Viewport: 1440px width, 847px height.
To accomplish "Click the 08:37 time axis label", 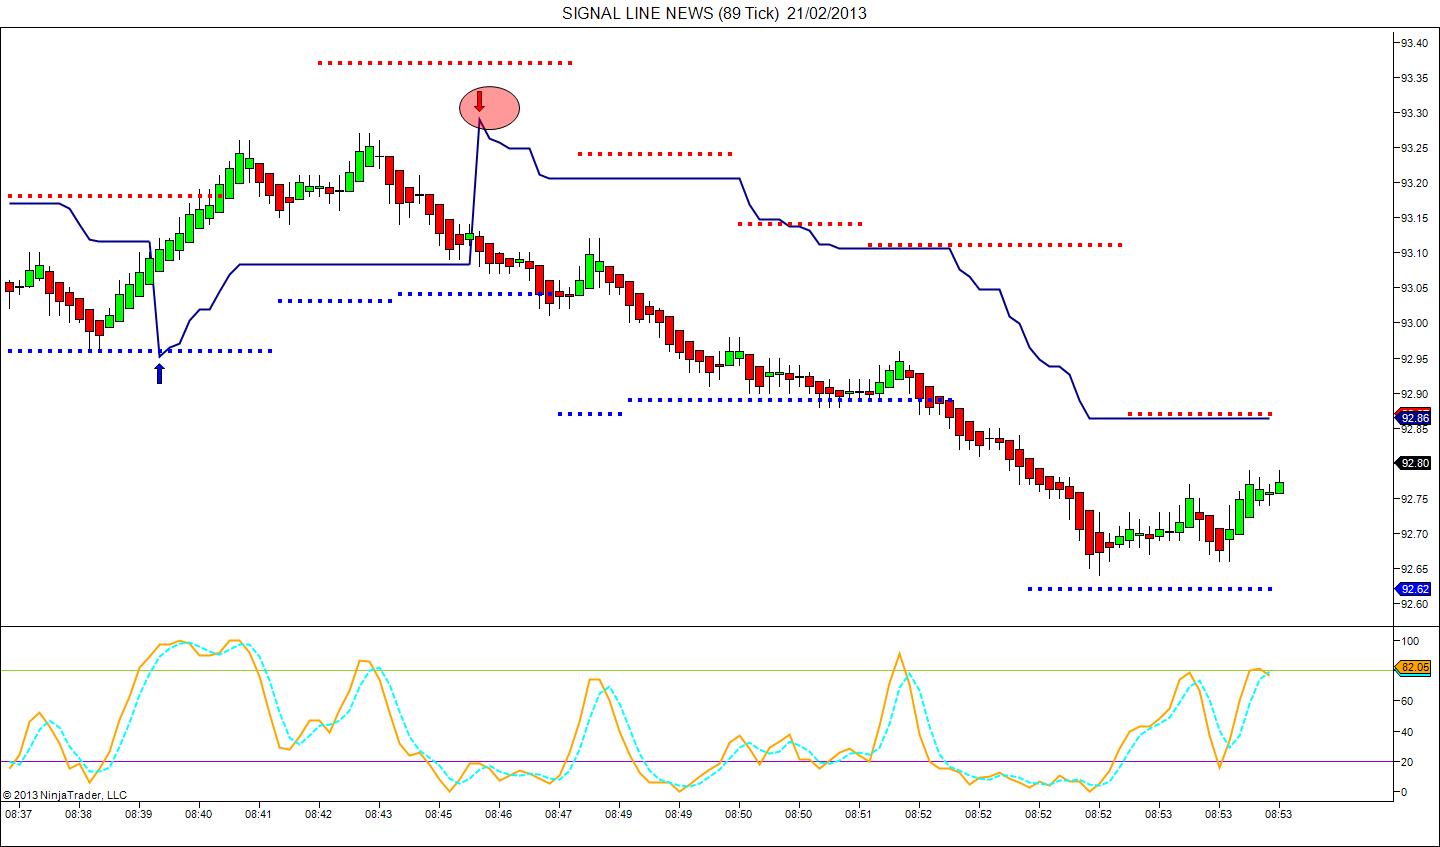I will tap(19, 815).
